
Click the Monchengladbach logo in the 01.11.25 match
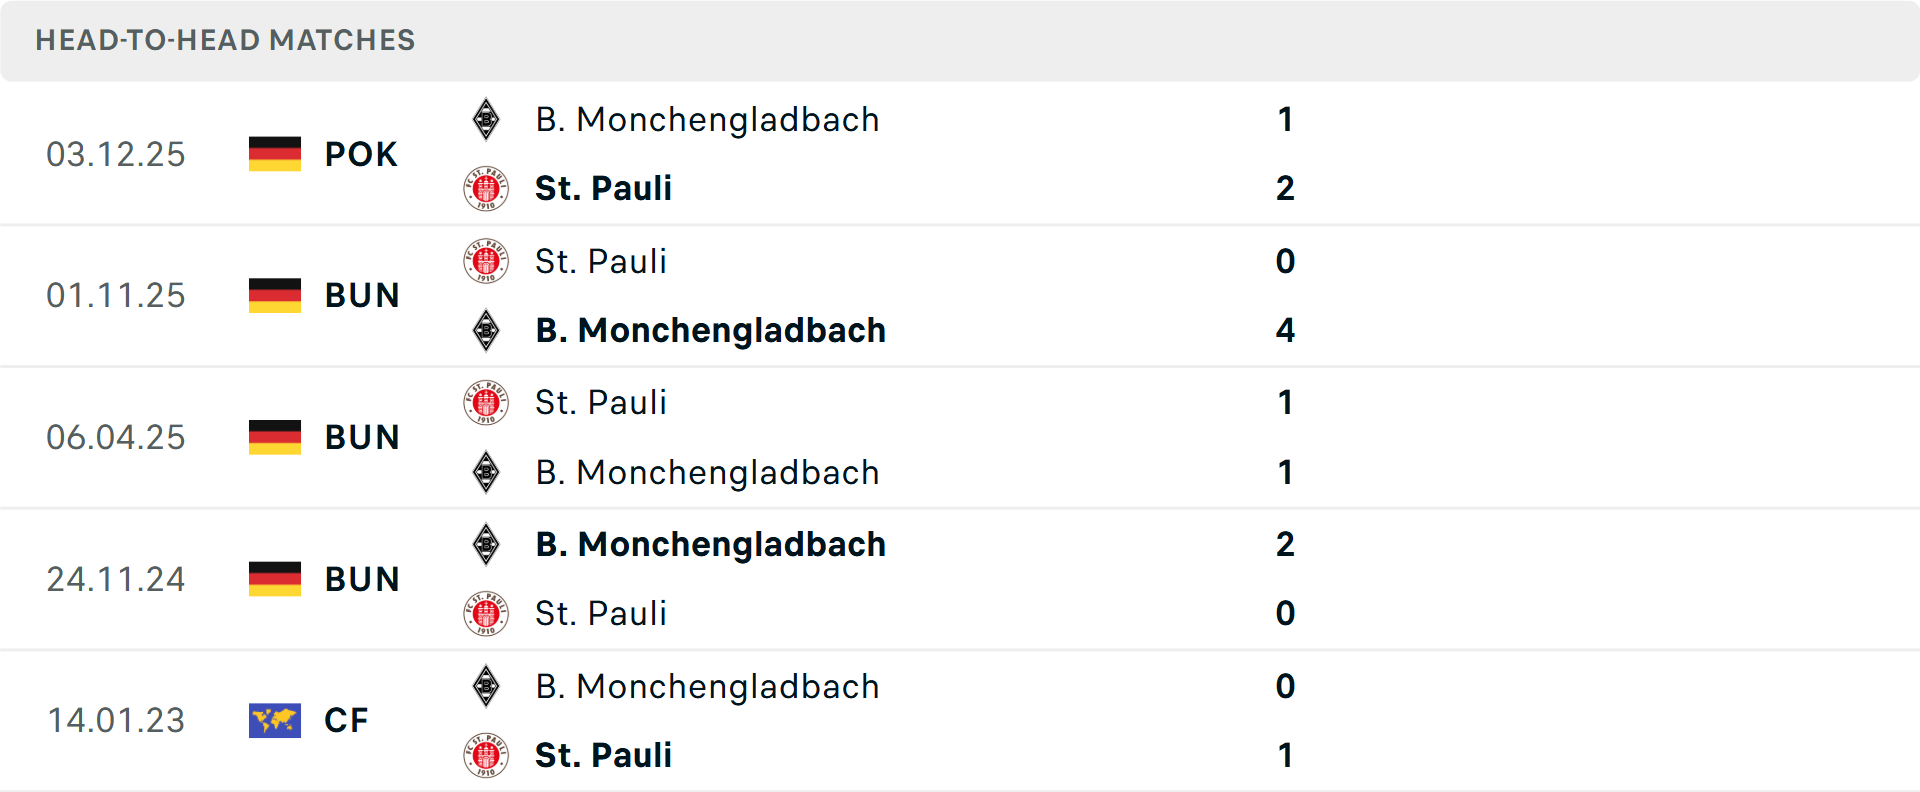click(x=486, y=330)
